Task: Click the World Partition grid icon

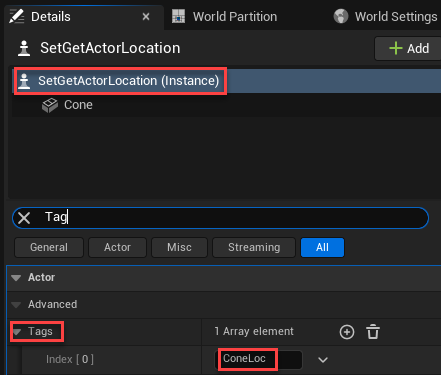Action: point(178,16)
